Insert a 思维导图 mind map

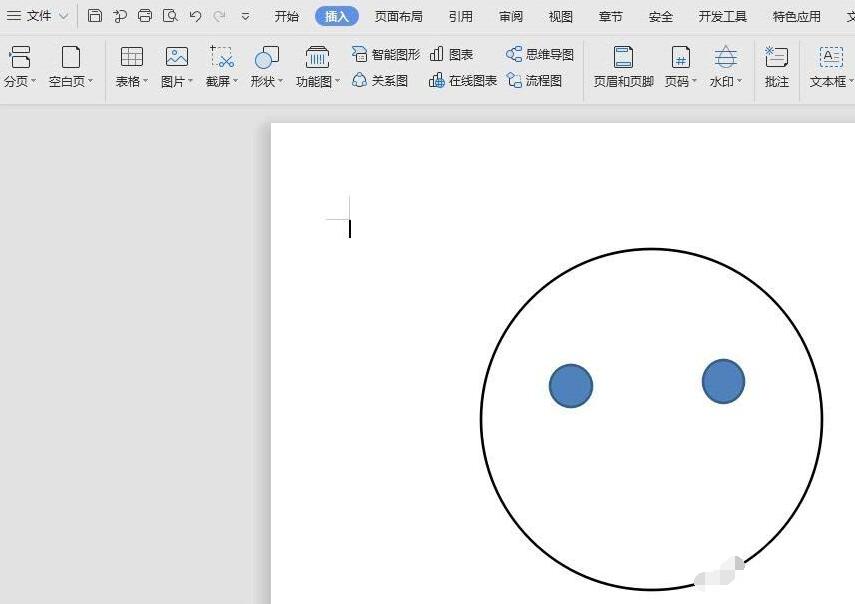pyautogui.click(x=540, y=55)
